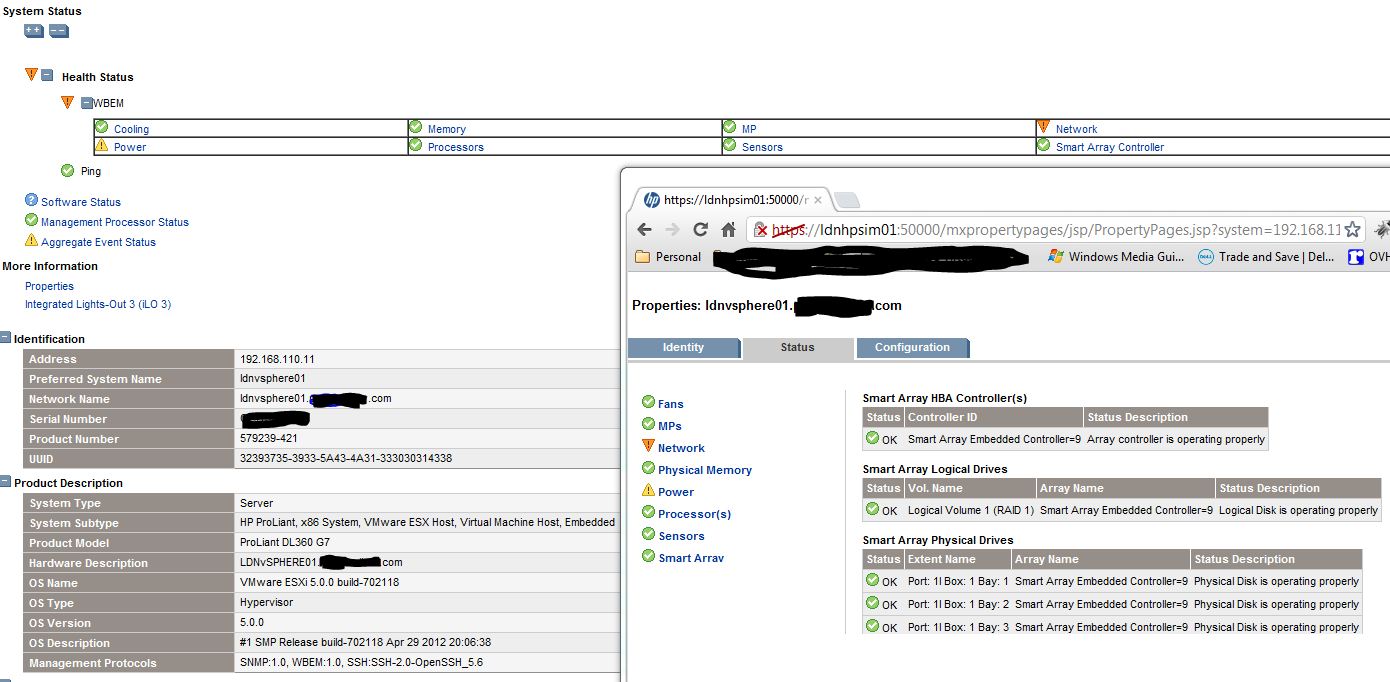This screenshot has width=1390, height=682.
Task: Collapse the Identification section
Action: pyautogui.click(x=6, y=339)
